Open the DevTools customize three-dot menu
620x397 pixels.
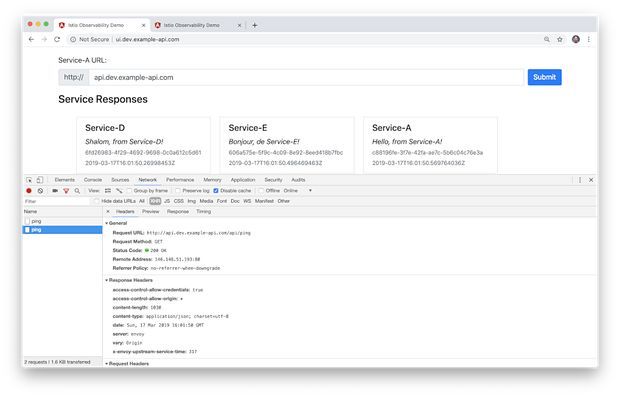580,180
